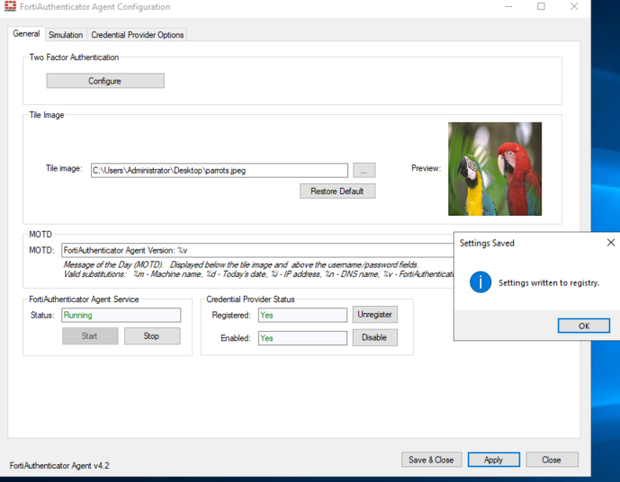Screen dimensions: 620x482
Task: Click the blue info icon in the Settings Saved dialog
Action: click(x=480, y=282)
